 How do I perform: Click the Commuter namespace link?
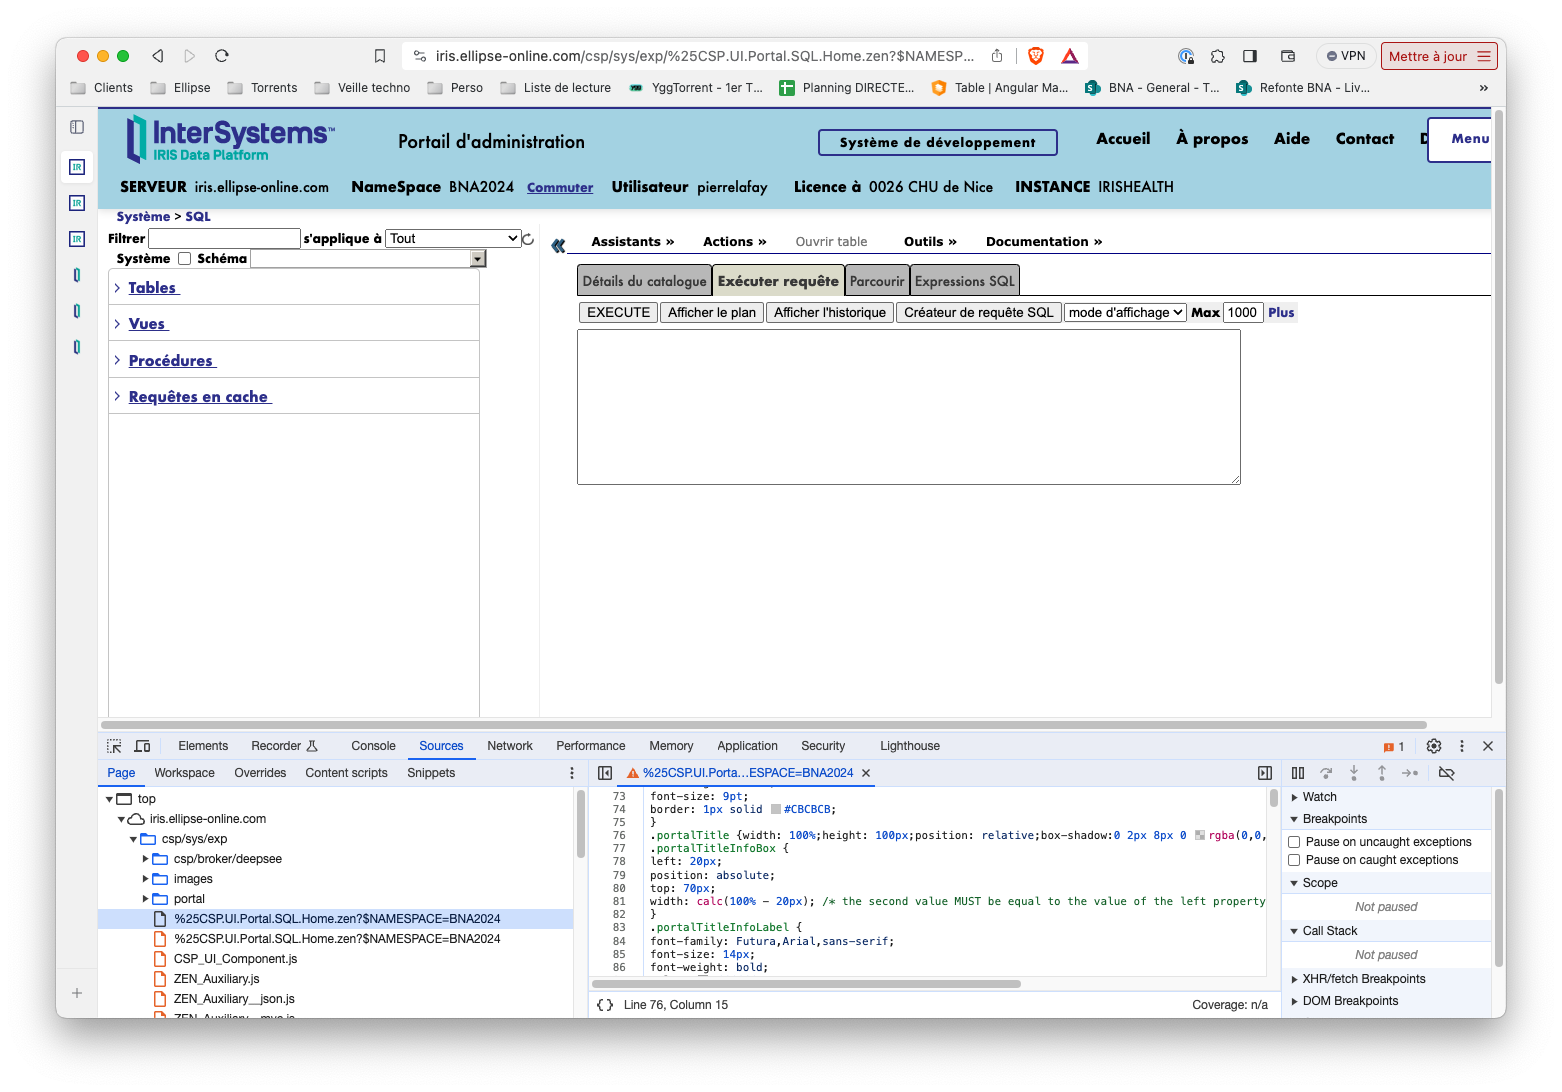click(560, 188)
